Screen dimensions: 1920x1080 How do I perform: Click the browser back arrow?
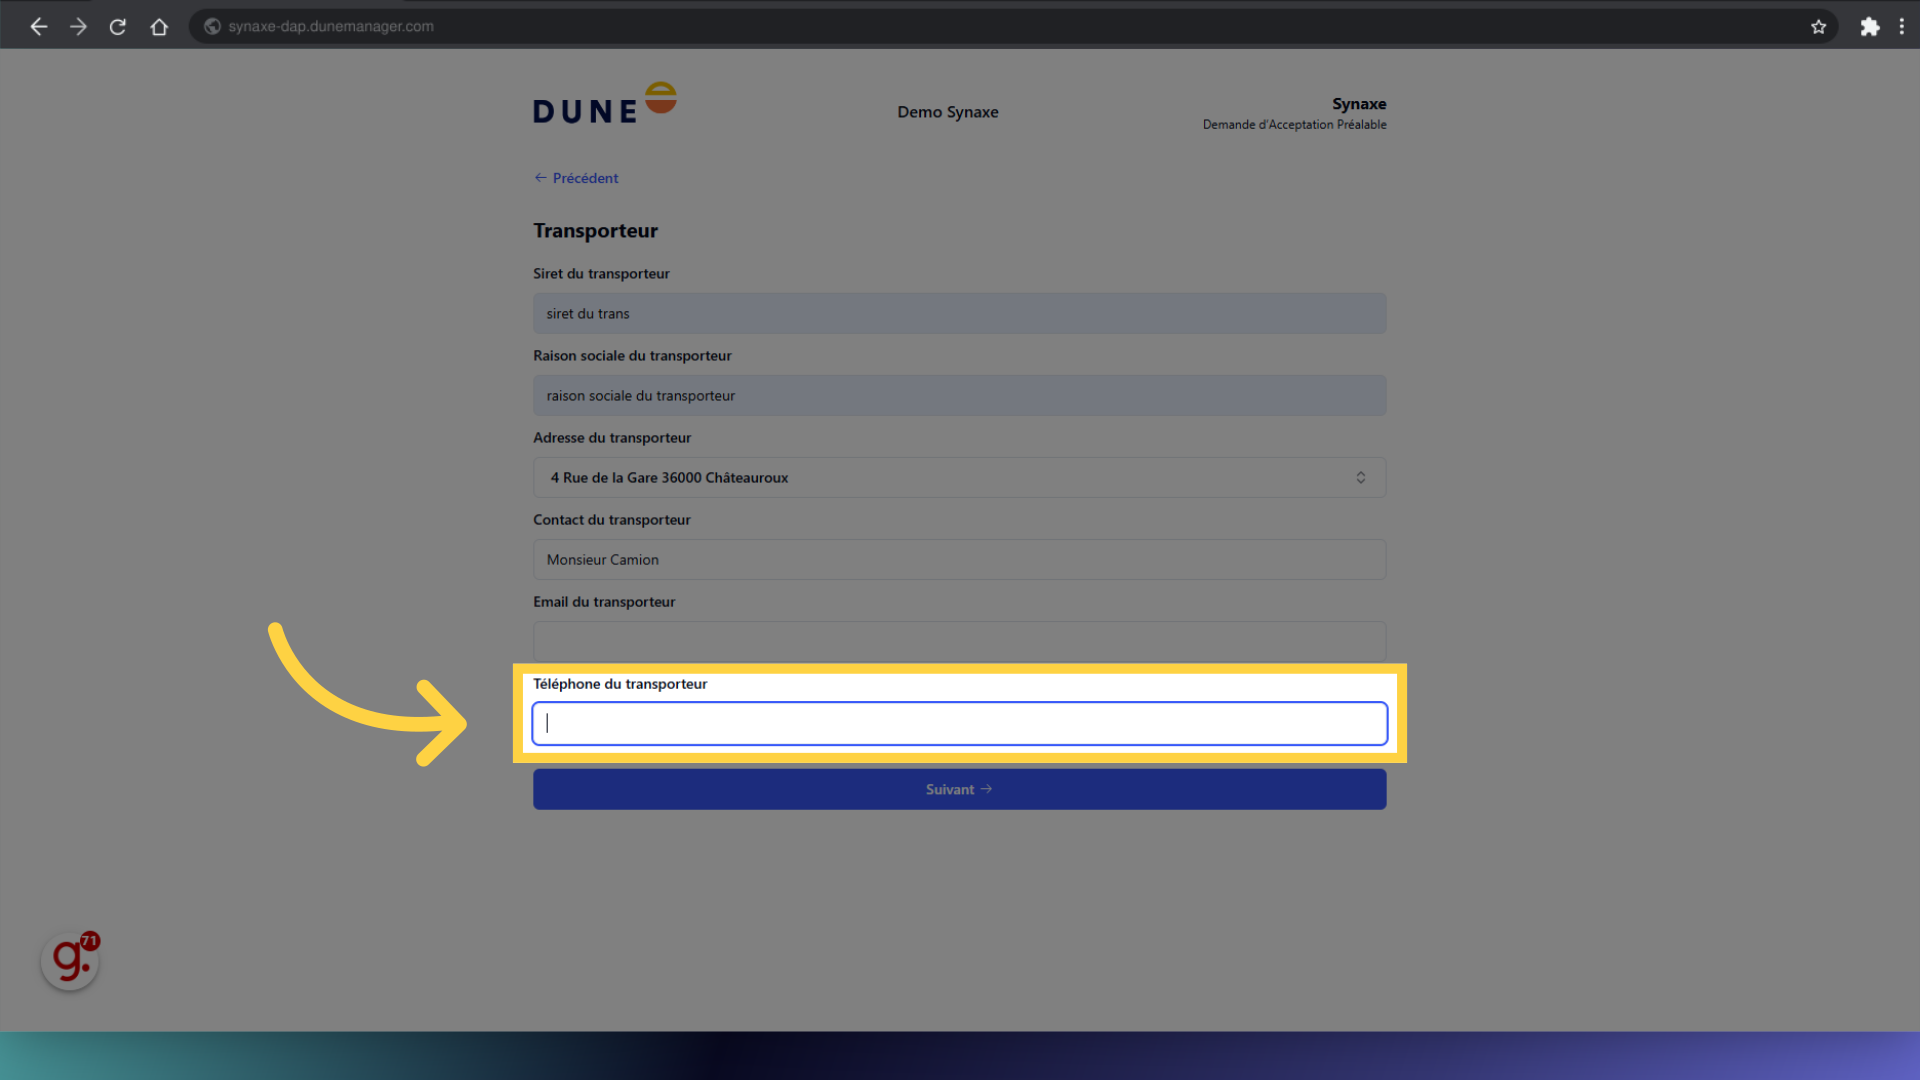(x=39, y=27)
